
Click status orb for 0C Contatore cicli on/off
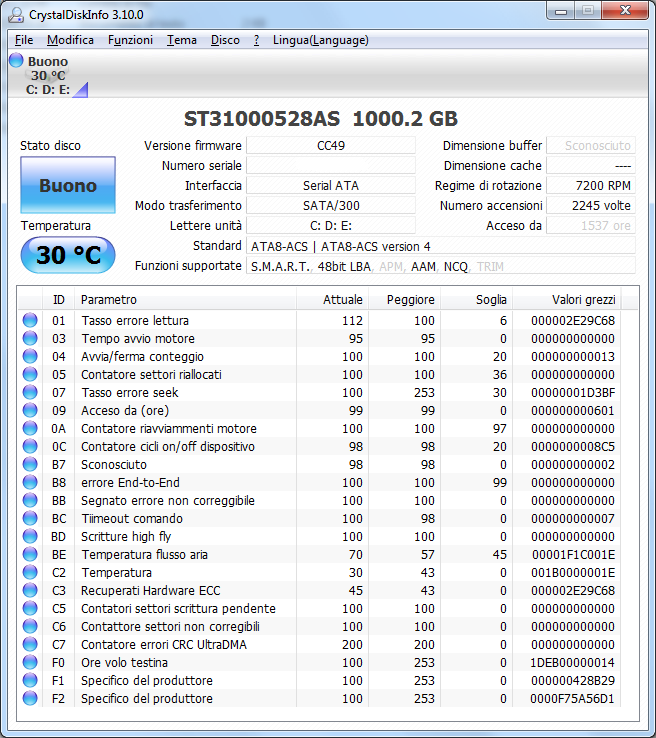(x=30, y=446)
